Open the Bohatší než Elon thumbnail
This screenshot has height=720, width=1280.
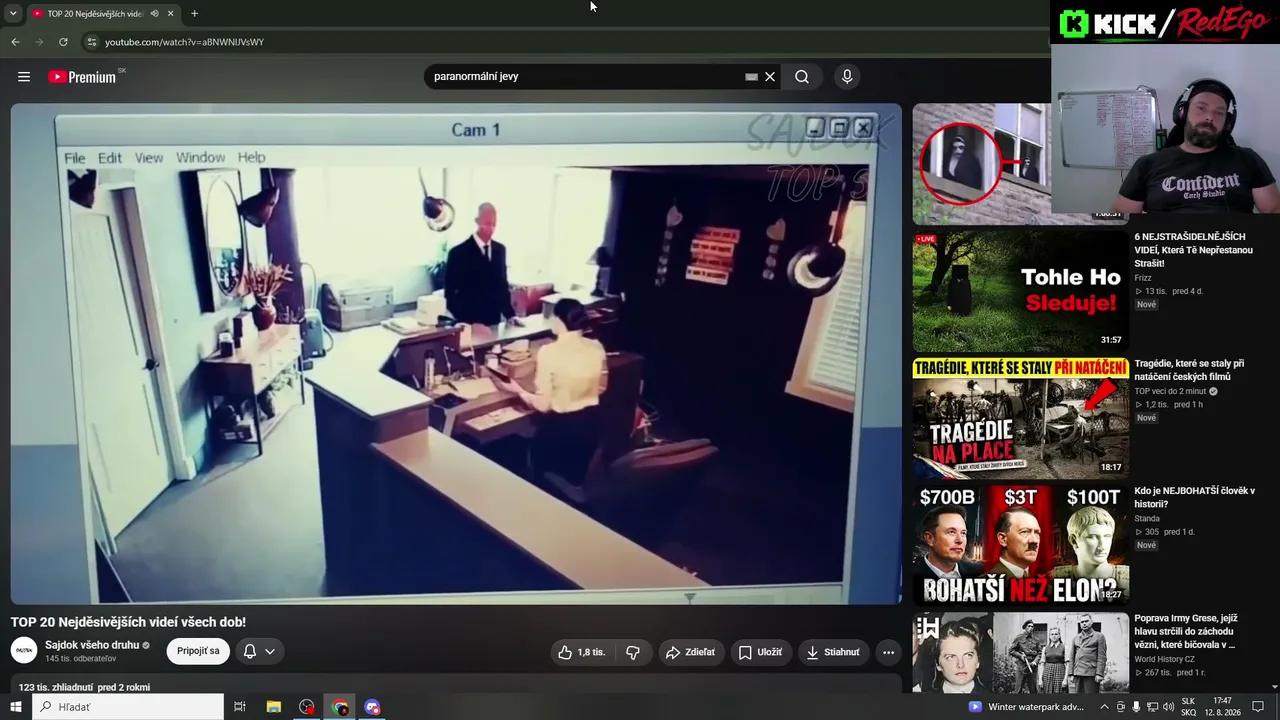pos(1020,545)
